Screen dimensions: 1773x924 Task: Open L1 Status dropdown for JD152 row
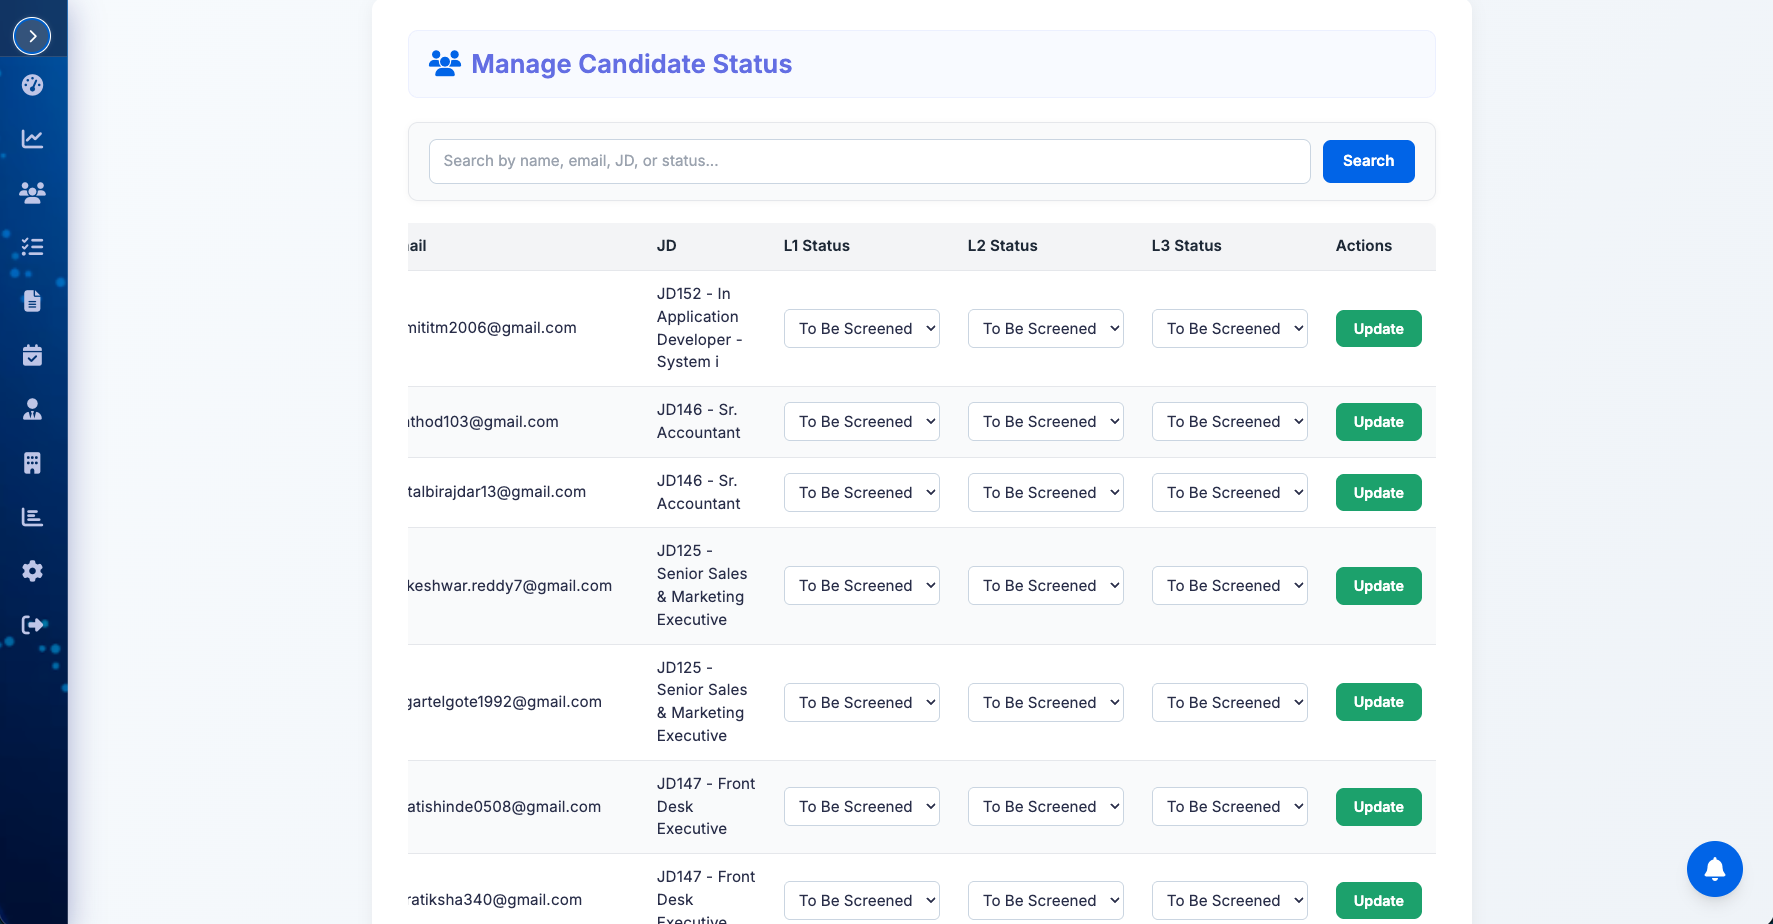pyautogui.click(x=861, y=329)
